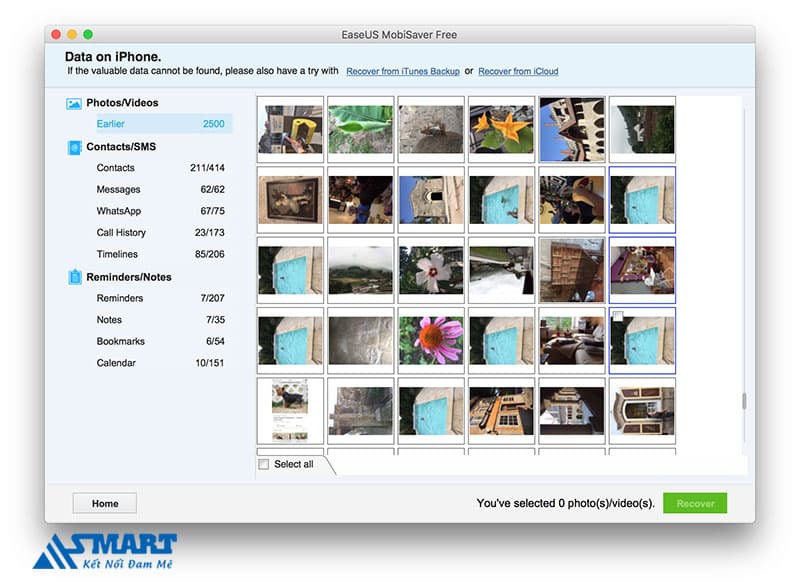
Task: Select Calendar in the sidebar
Action: 116,363
